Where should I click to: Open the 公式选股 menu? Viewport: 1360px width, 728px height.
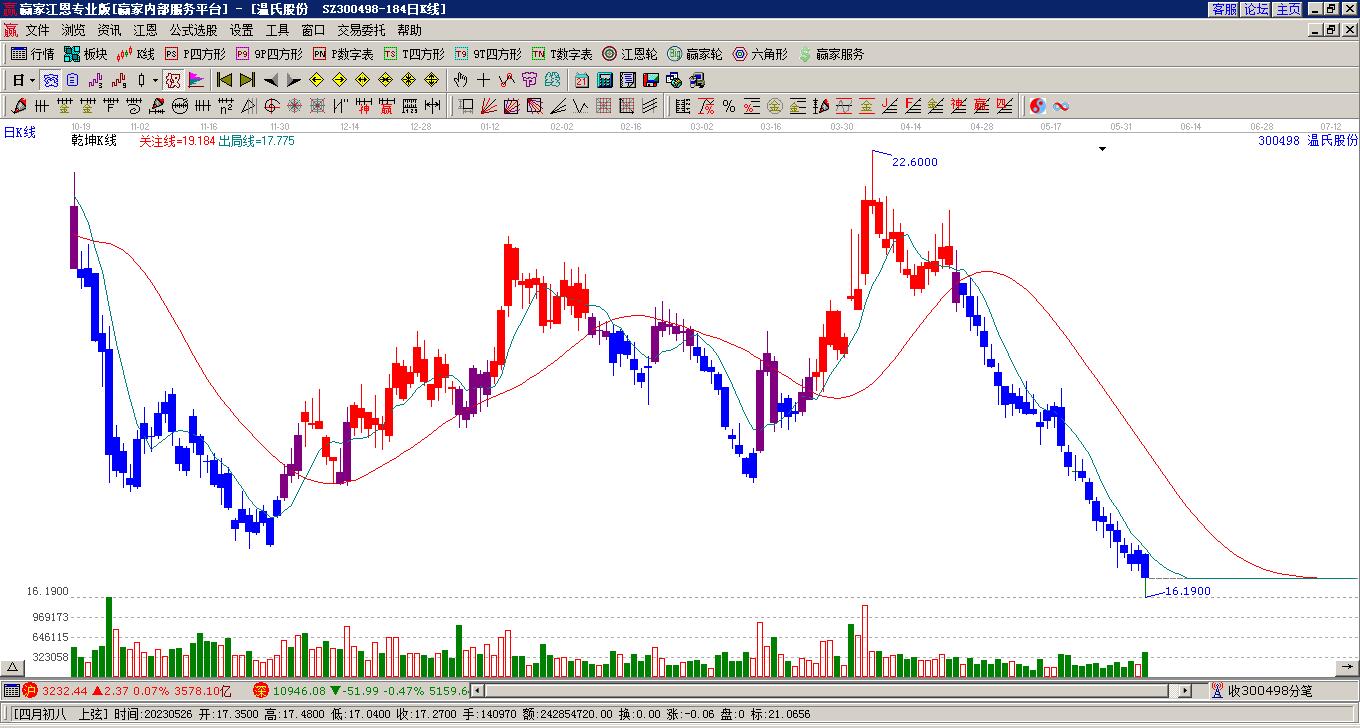tap(193, 31)
